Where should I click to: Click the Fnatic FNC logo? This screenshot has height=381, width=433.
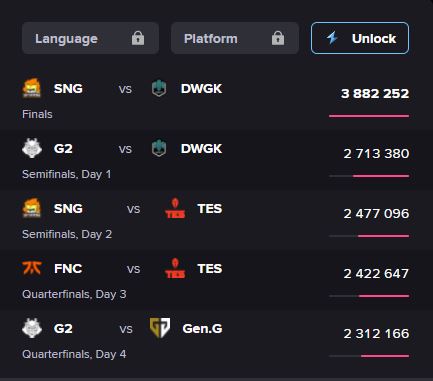[32, 268]
